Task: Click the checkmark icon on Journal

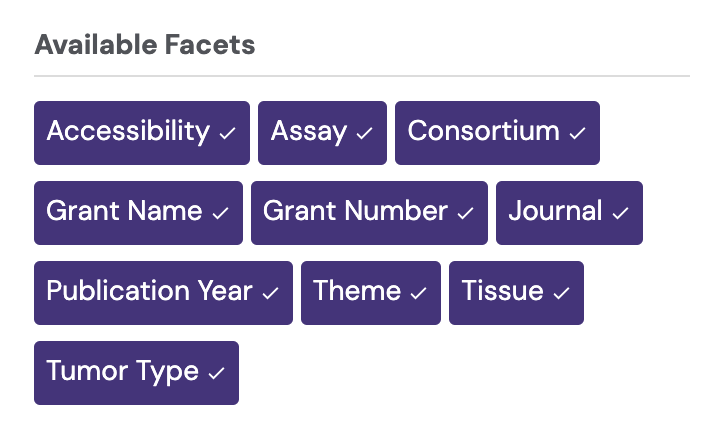Action: tap(620, 214)
